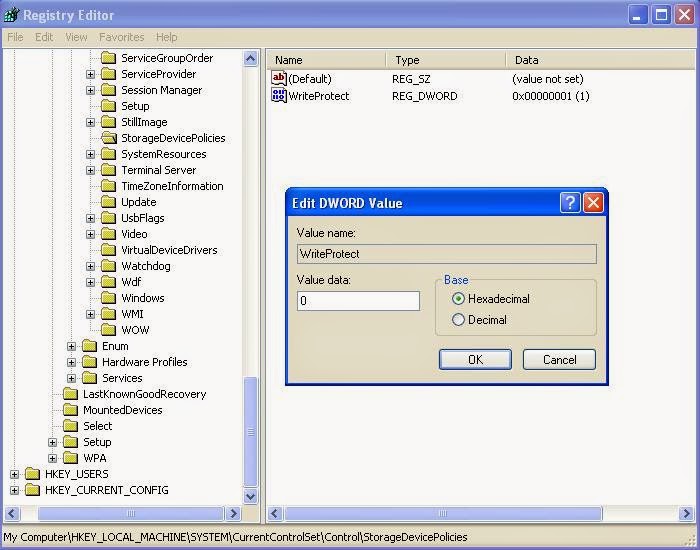
Task: Click the UsbFlags folder icon
Action: pos(108,218)
